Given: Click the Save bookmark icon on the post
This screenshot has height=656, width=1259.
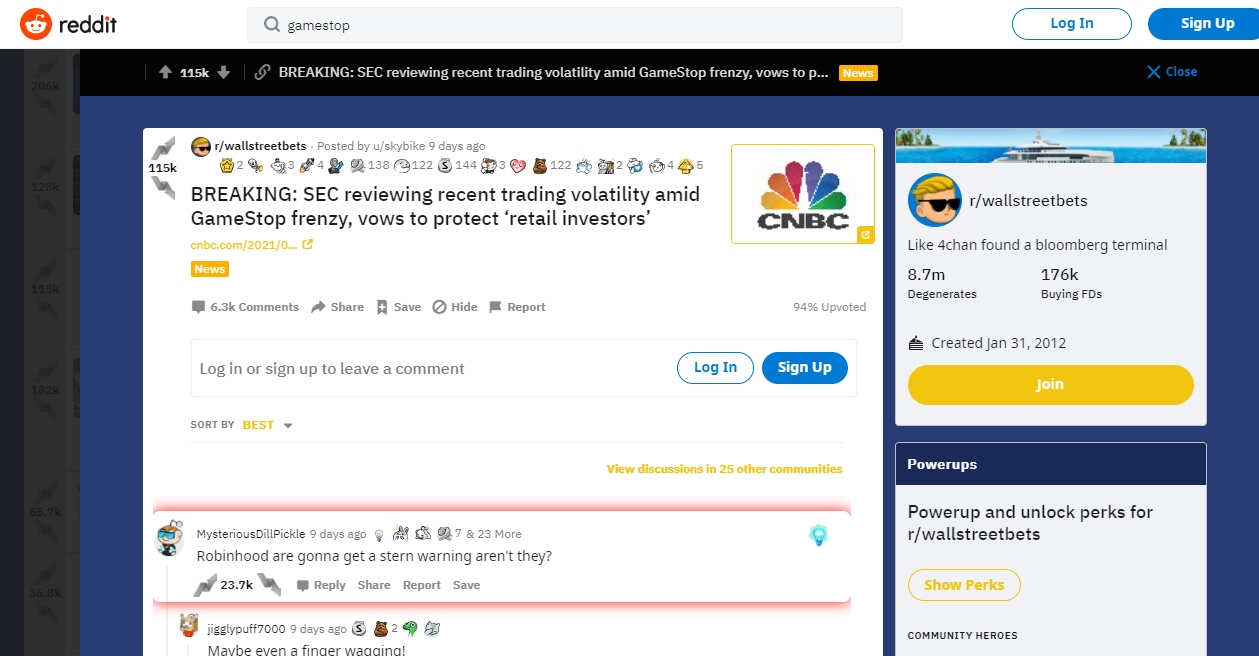Looking at the screenshot, I should [x=382, y=307].
